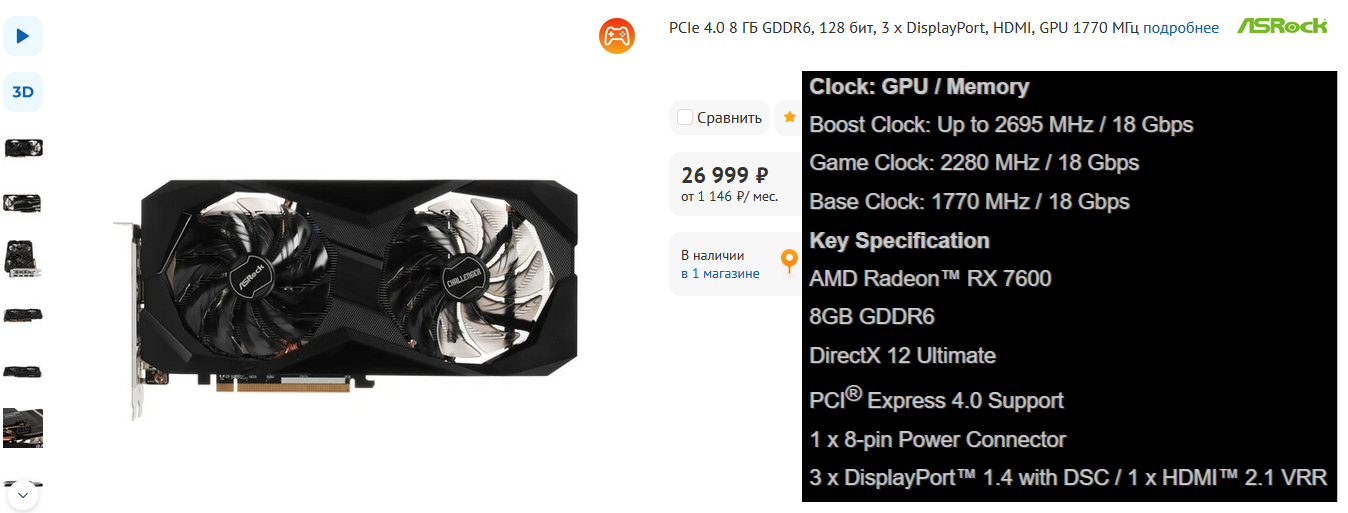The width and height of the screenshot is (1348, 513).
Task: Select the second product thumbnail
Action: pos(23,203)
